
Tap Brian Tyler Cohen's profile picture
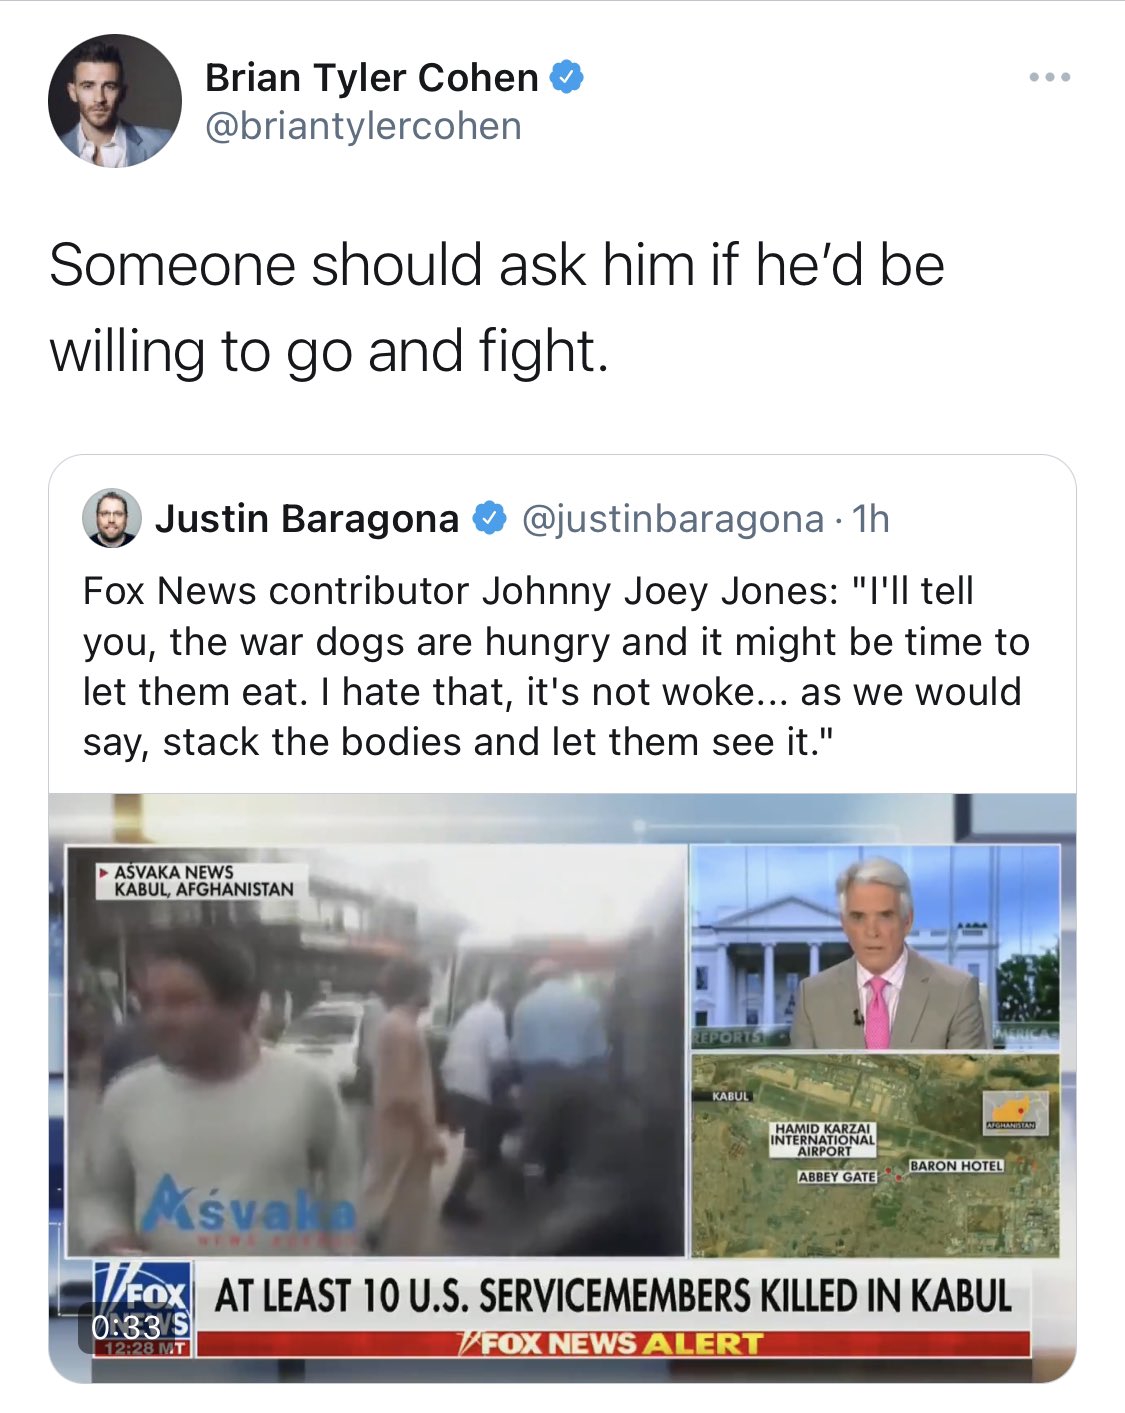115,100
